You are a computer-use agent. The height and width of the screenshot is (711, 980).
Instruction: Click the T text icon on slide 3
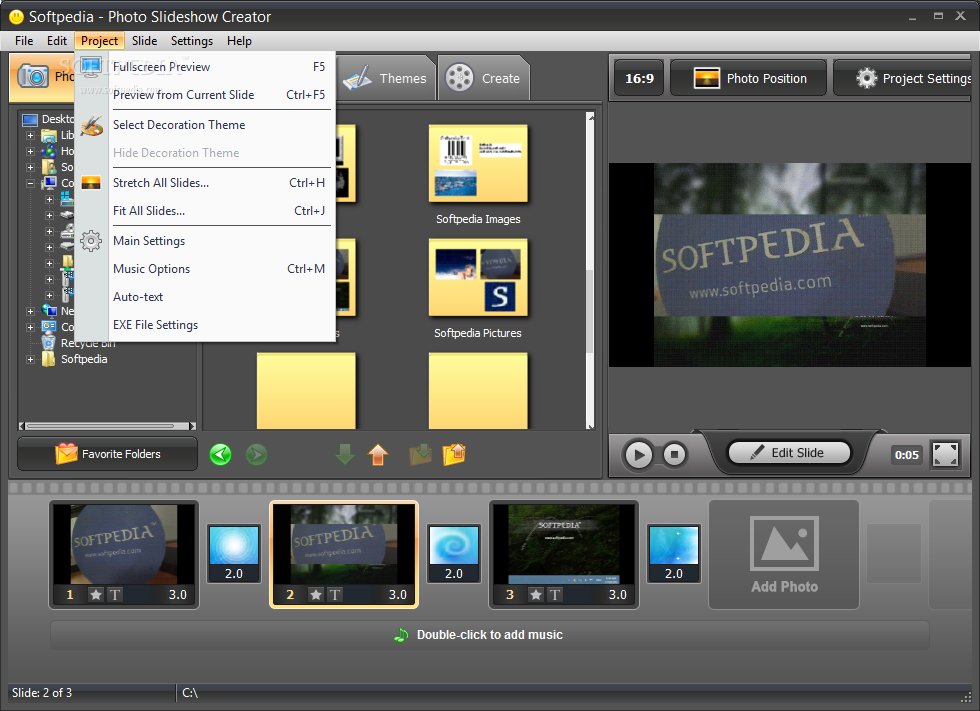click(554, 595)
